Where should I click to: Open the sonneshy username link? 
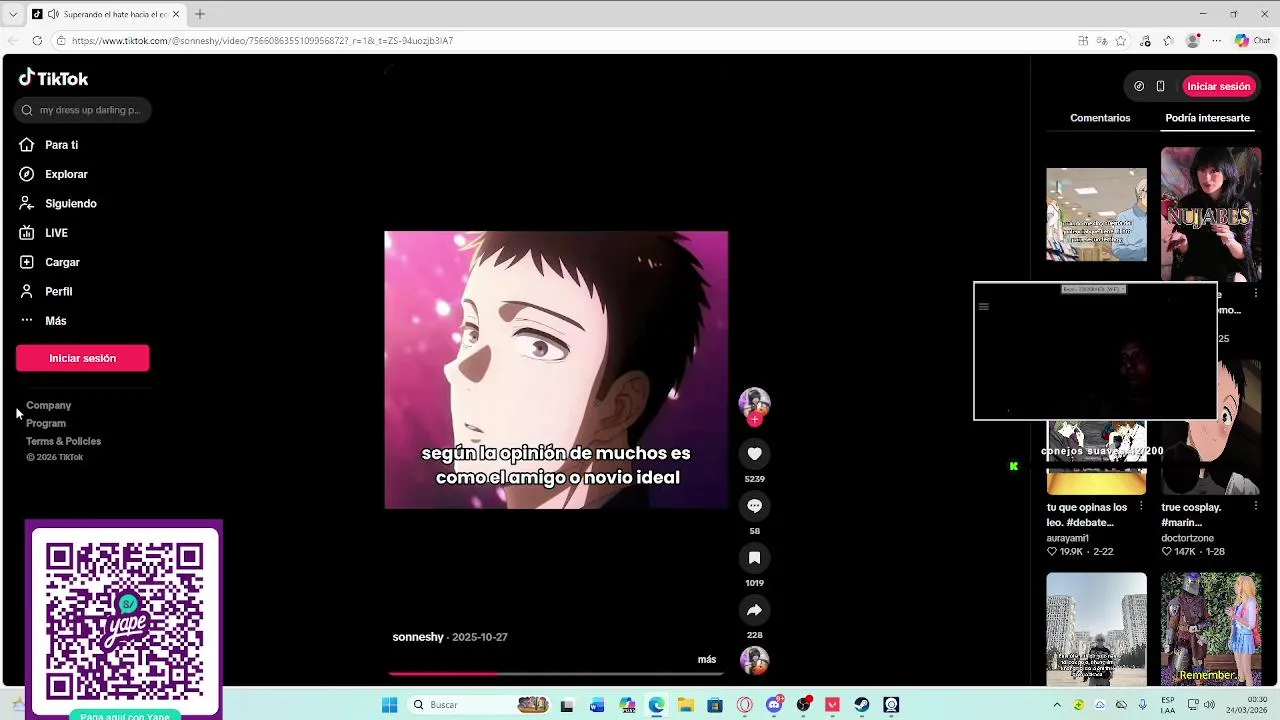point(418,637)
